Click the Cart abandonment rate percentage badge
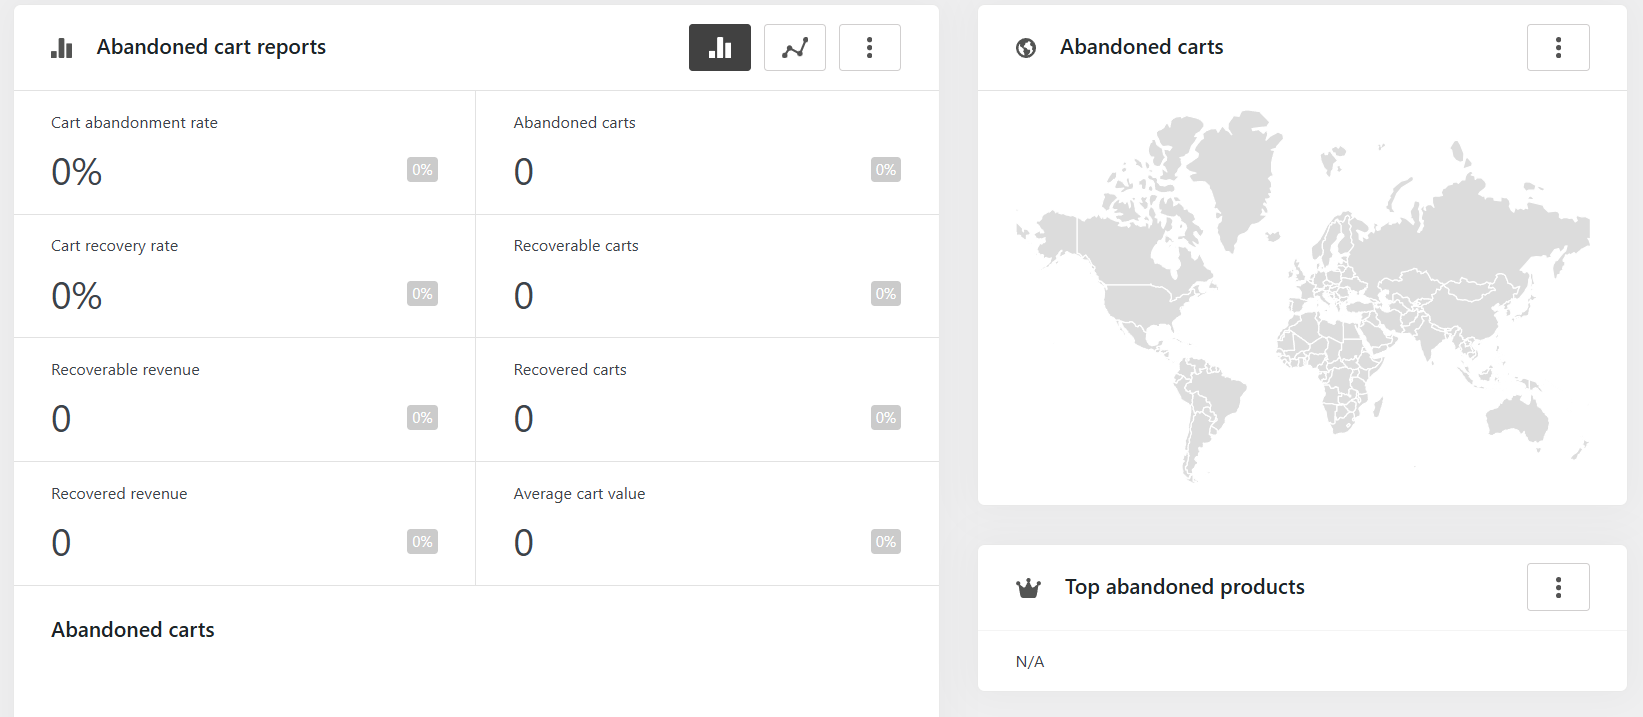 pos(422,170)
